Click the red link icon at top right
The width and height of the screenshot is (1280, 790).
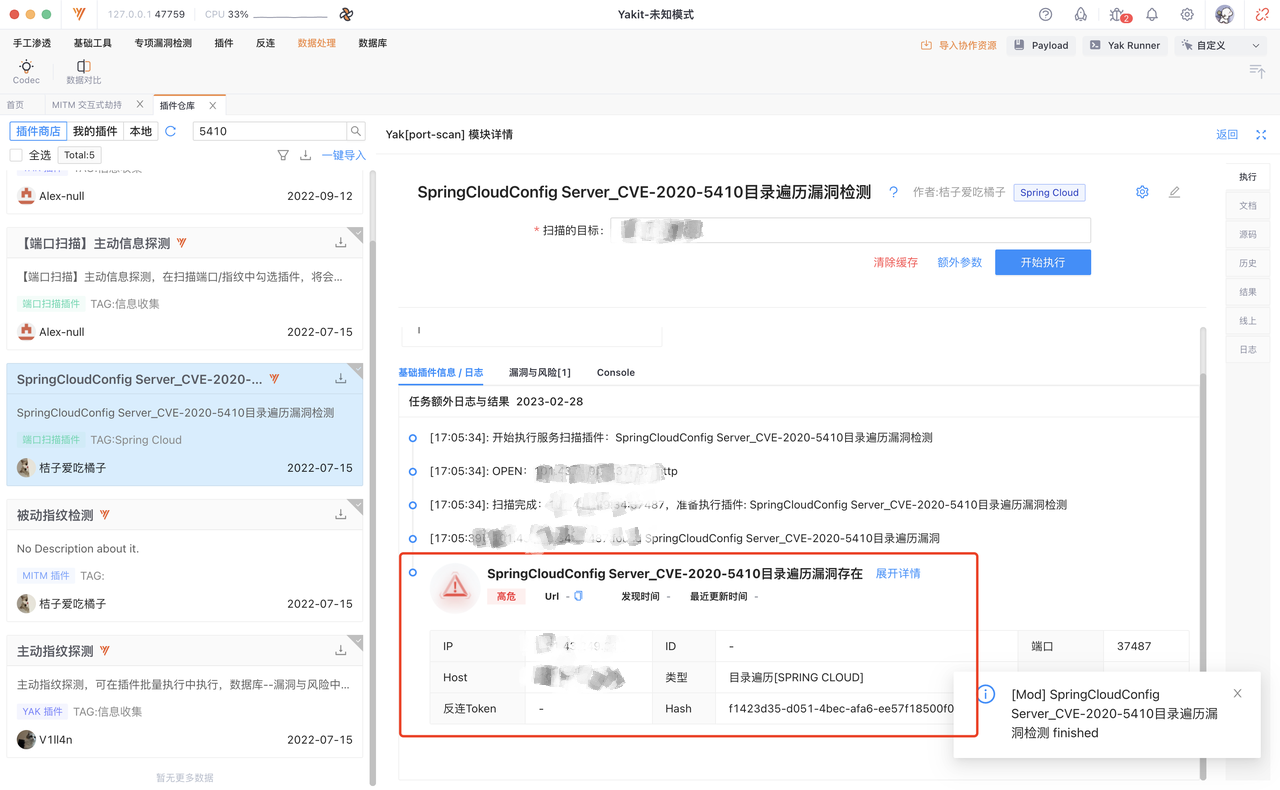point(1262,15)
